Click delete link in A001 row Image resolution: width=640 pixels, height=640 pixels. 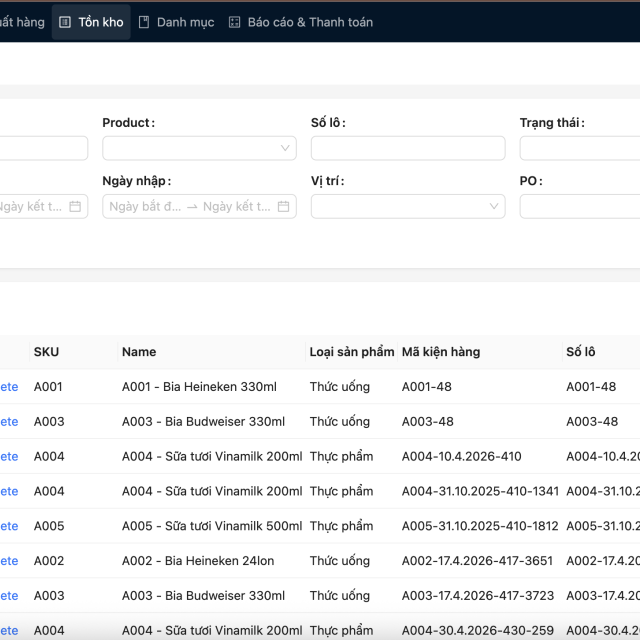(9, 387)
